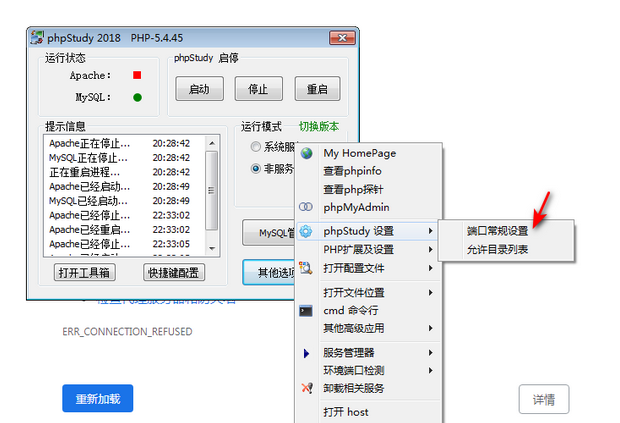Image resolution: width=620 pixels, height=423 pixels.
Task: Expand the PHP扩展及设置 submenu arrow
Action: point(431,249)
